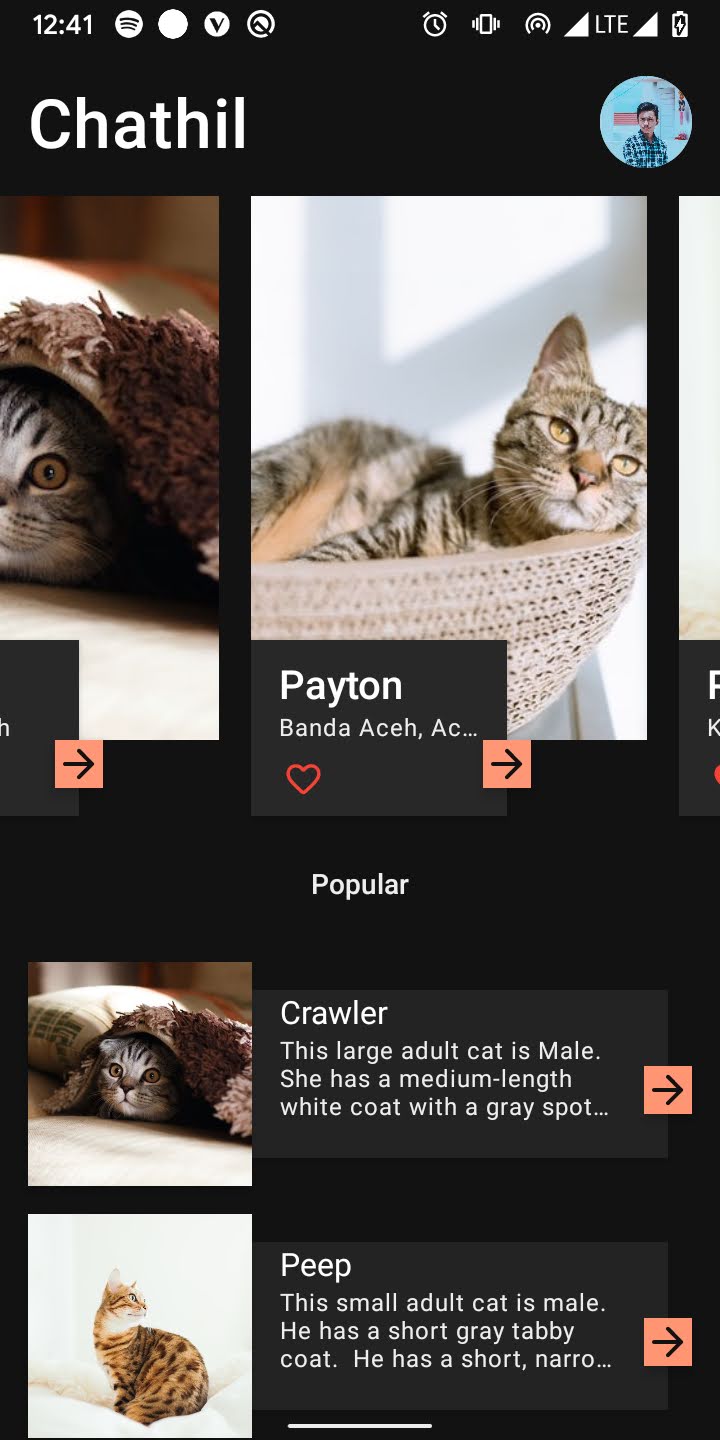Open Peep details via arrow button

pos(668,1342)
